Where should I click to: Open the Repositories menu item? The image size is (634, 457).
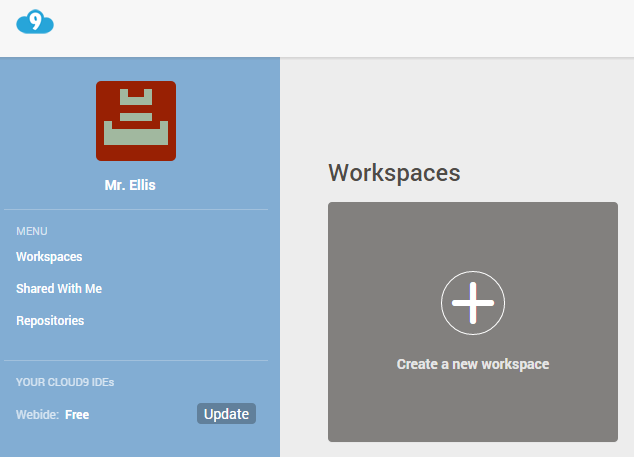pos(50,321)
